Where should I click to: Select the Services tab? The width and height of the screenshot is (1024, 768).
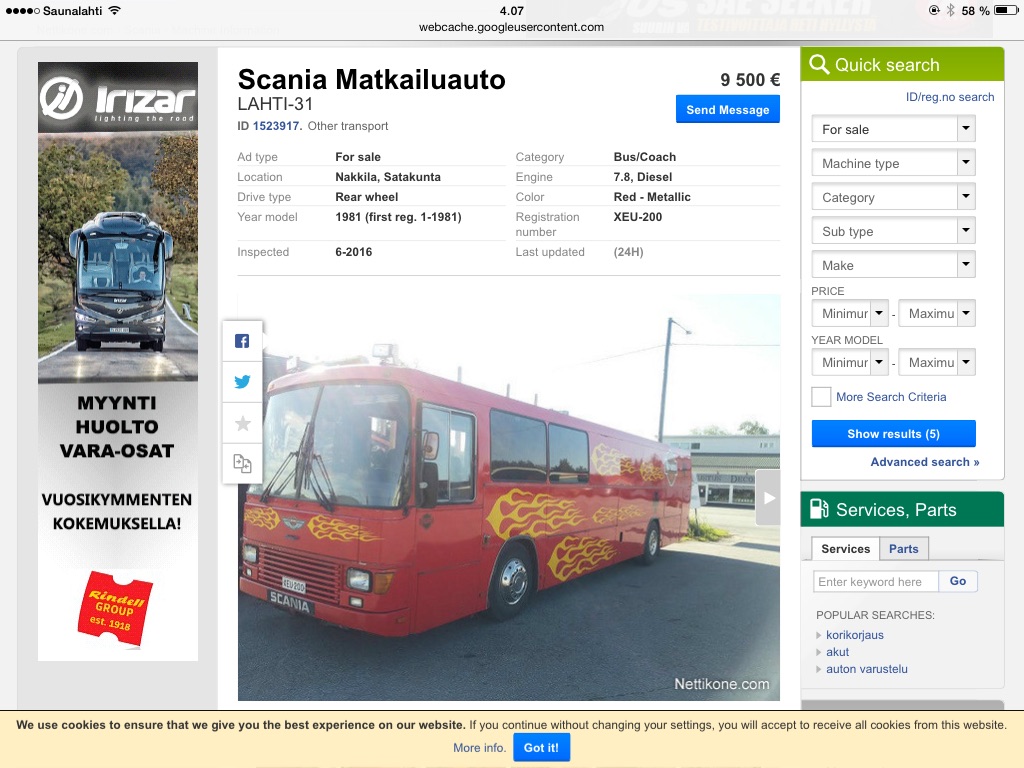pos(845,549)
